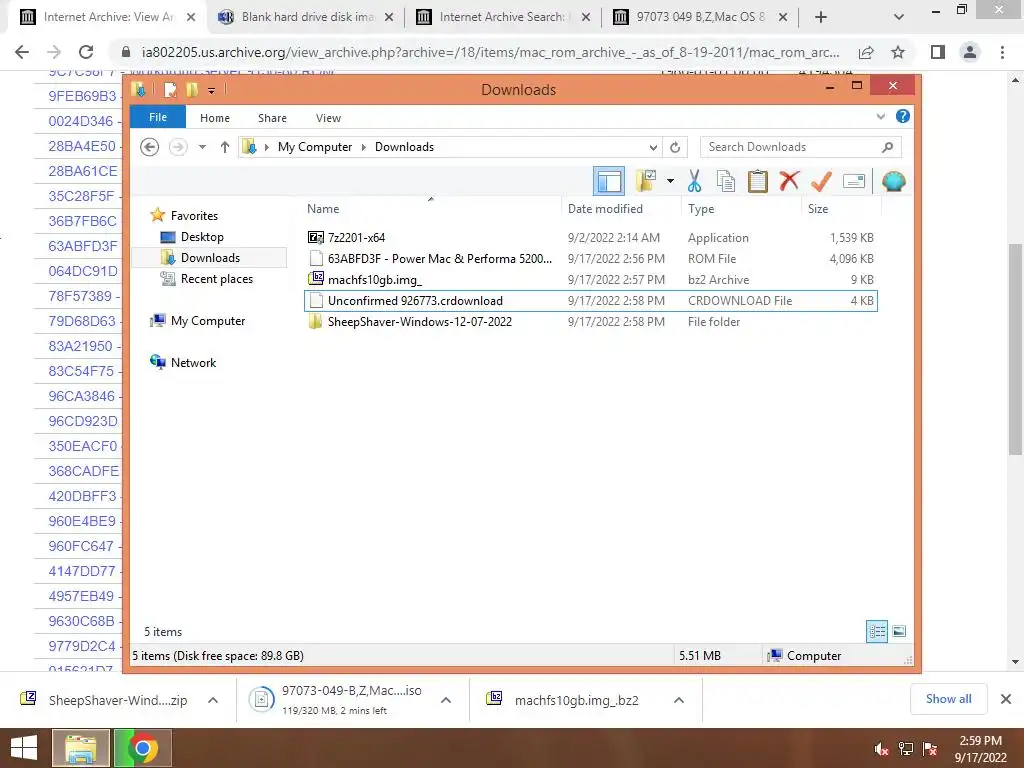Toggle Chrome side panel
Viewport: 1024px width, 768px height.
938,52
